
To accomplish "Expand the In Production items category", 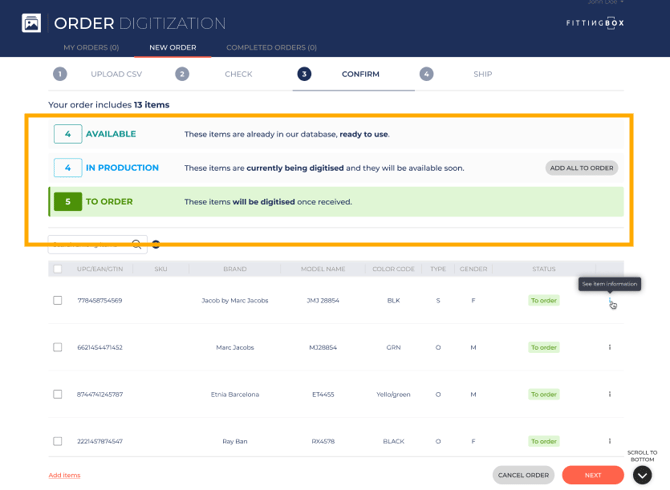I will [121, 168].
